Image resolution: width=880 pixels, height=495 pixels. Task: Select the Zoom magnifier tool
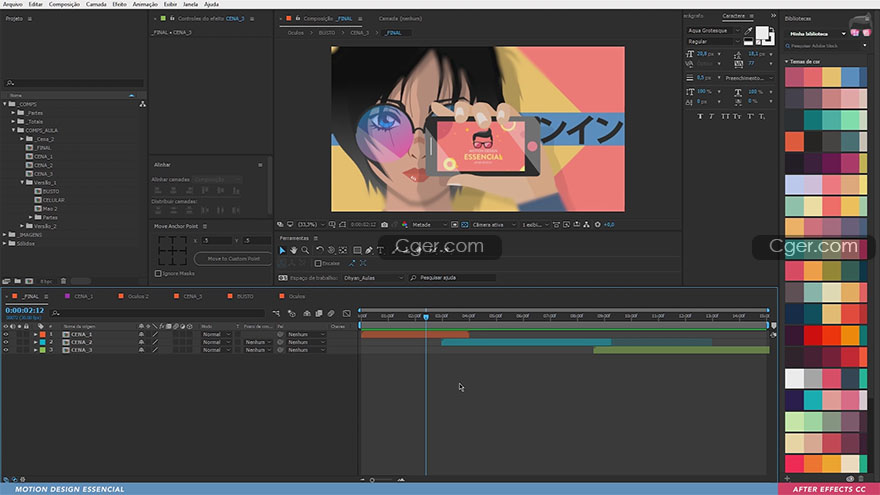point(305,250)
